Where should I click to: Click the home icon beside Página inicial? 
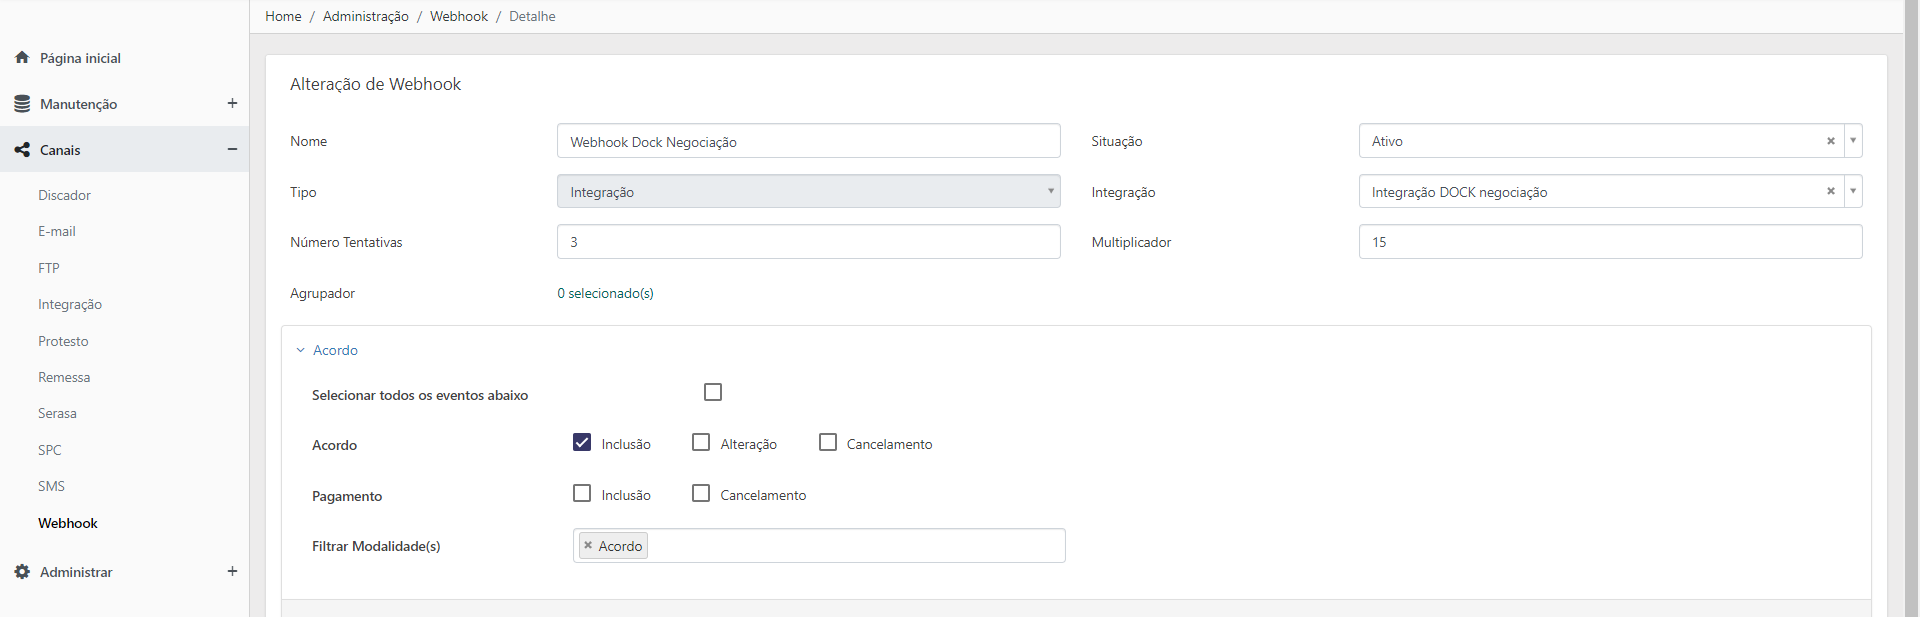[22, 58]
